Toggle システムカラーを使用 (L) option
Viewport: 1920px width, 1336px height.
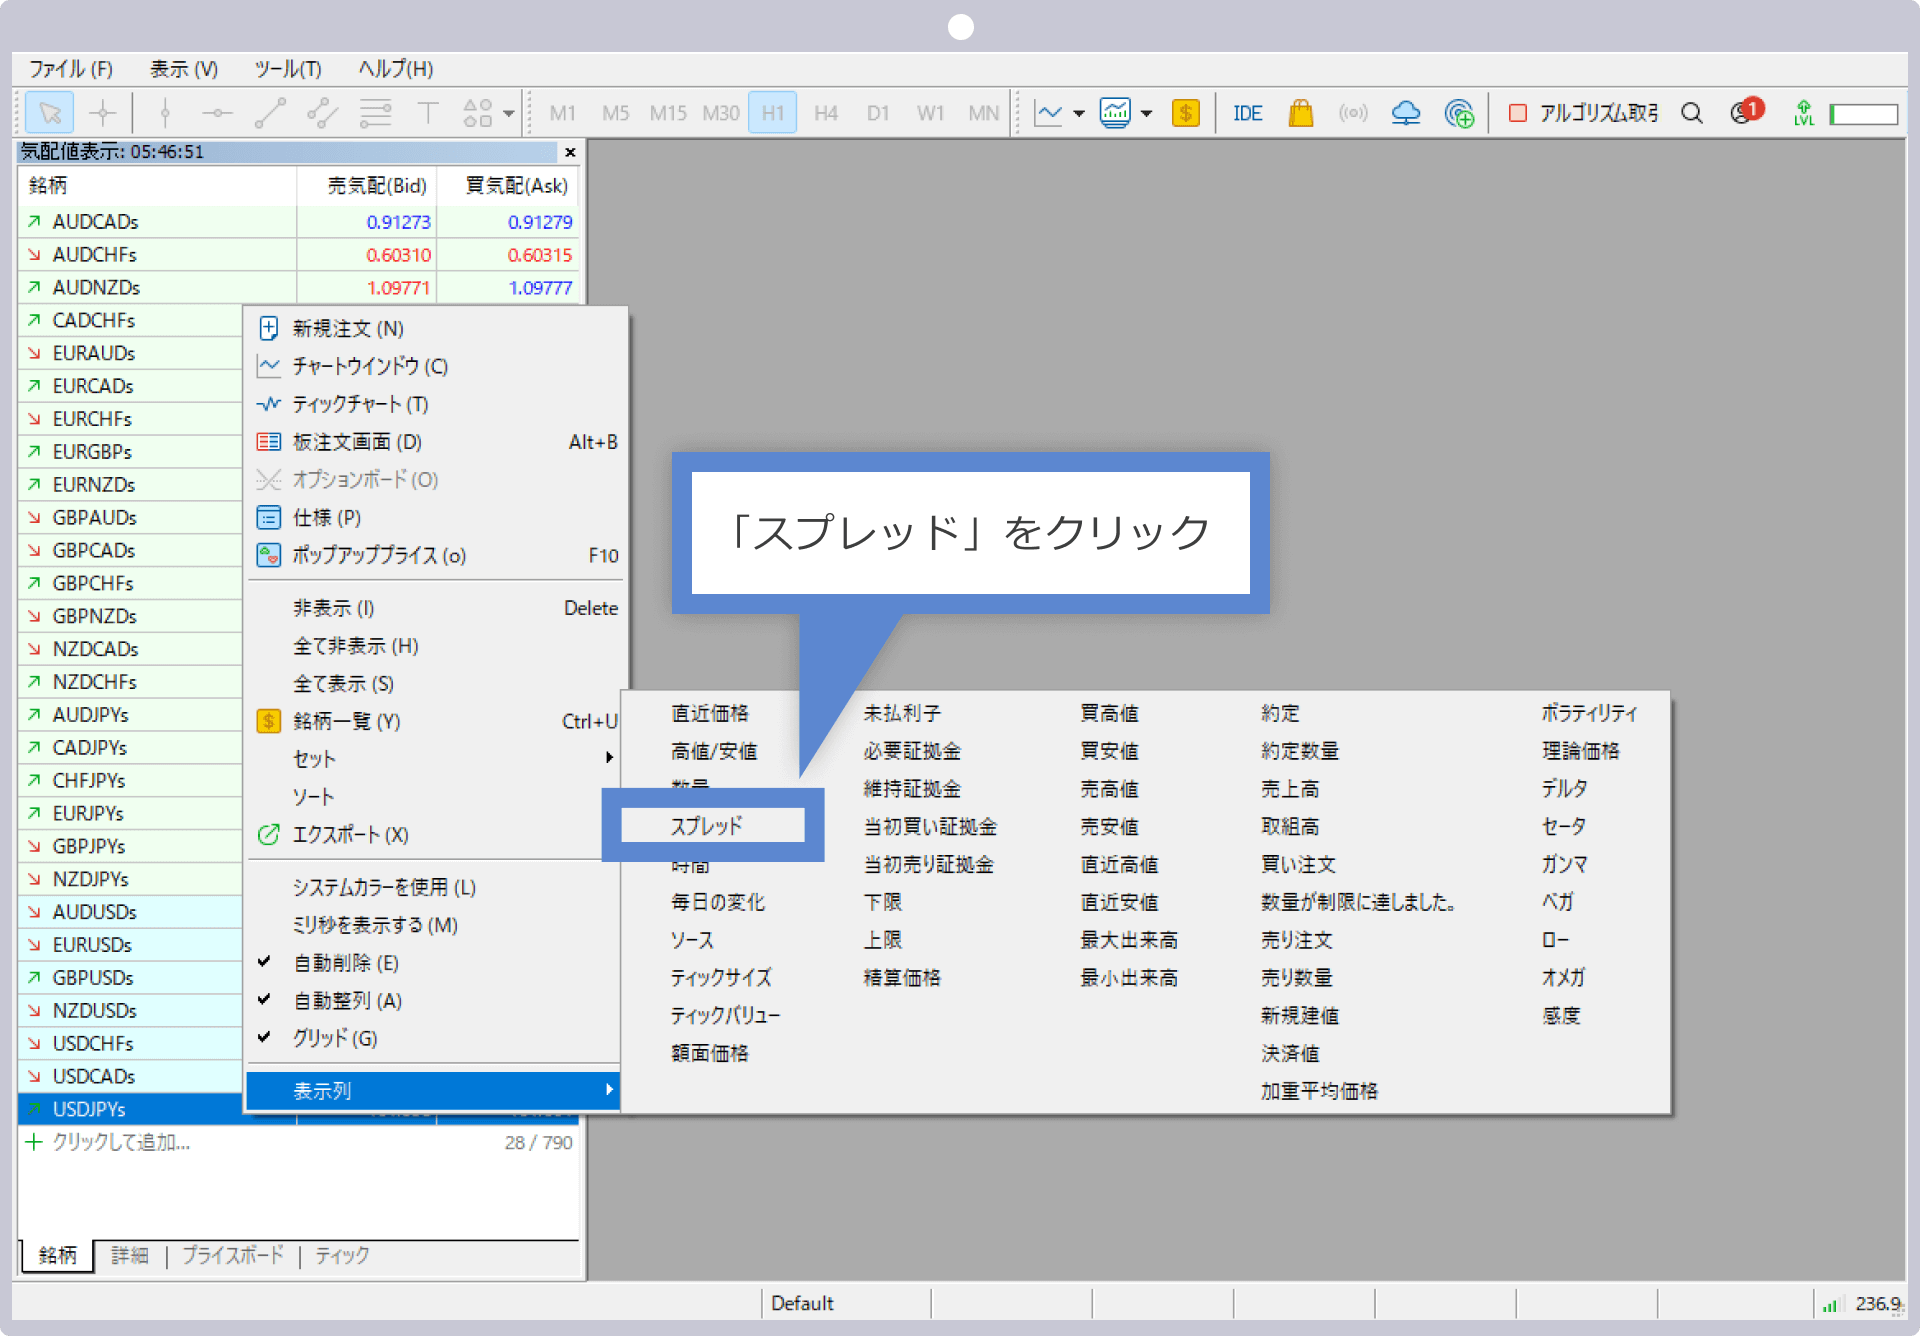[x=436, y=887]
